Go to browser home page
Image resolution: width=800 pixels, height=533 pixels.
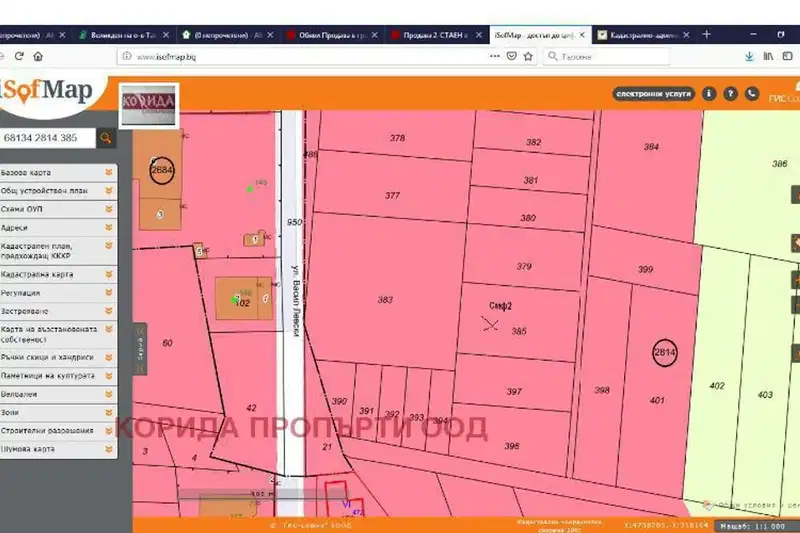[x=38, y=56]
